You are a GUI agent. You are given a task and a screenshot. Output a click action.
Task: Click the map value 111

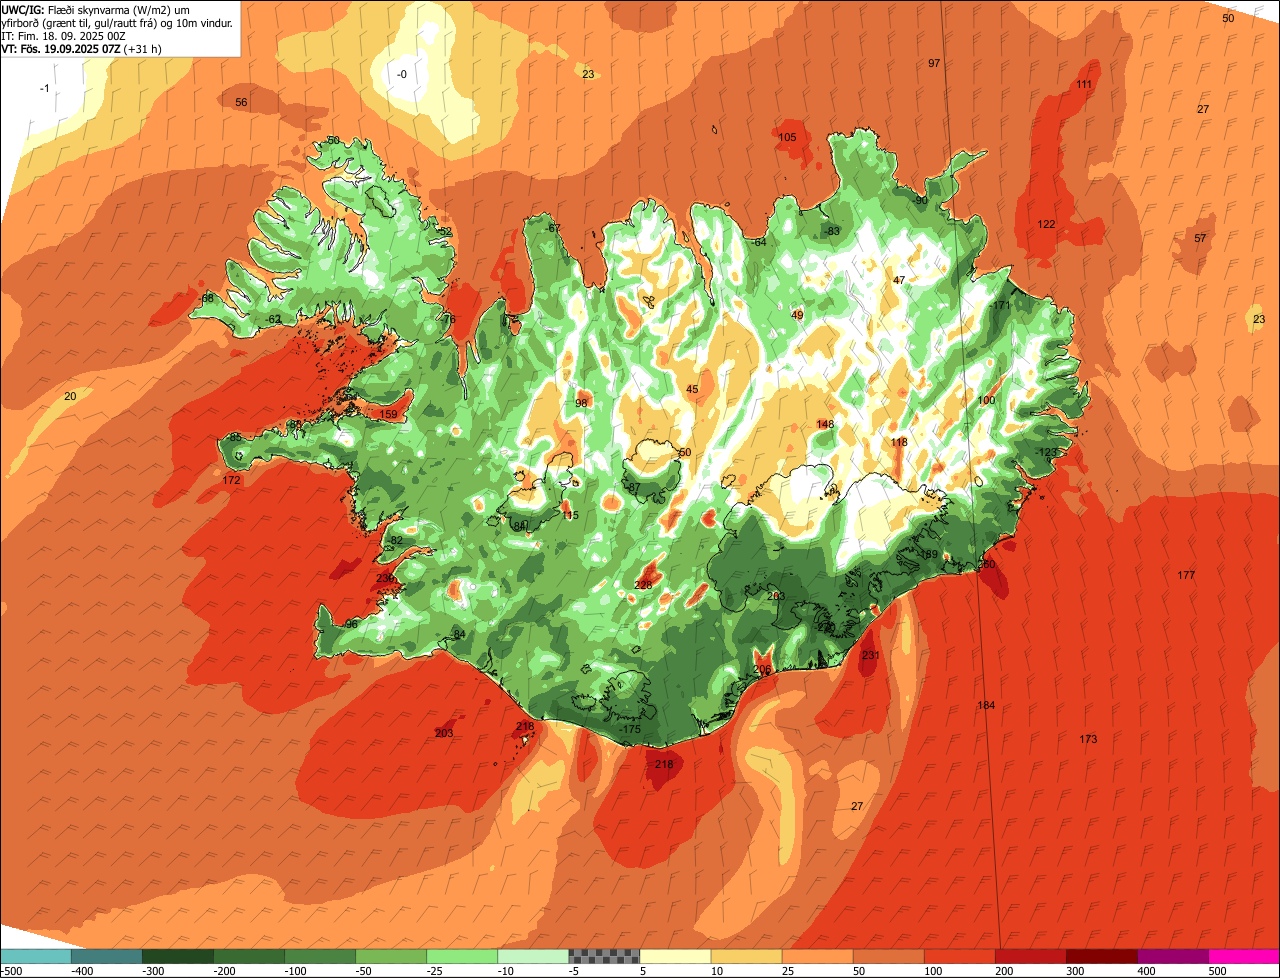[x=1084, y=85]
